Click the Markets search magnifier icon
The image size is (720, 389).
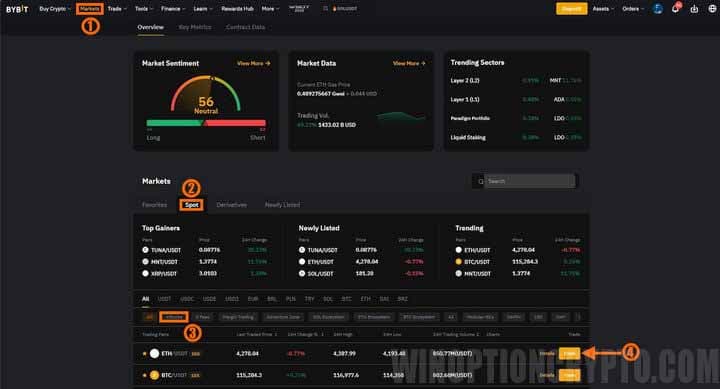[x=481, y=181]
